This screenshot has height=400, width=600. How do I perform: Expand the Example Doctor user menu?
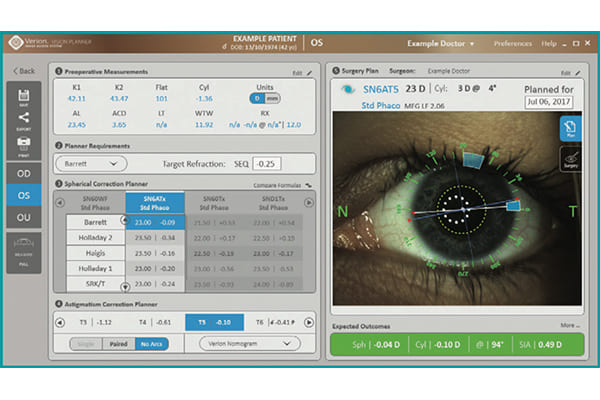coord(441,44)
